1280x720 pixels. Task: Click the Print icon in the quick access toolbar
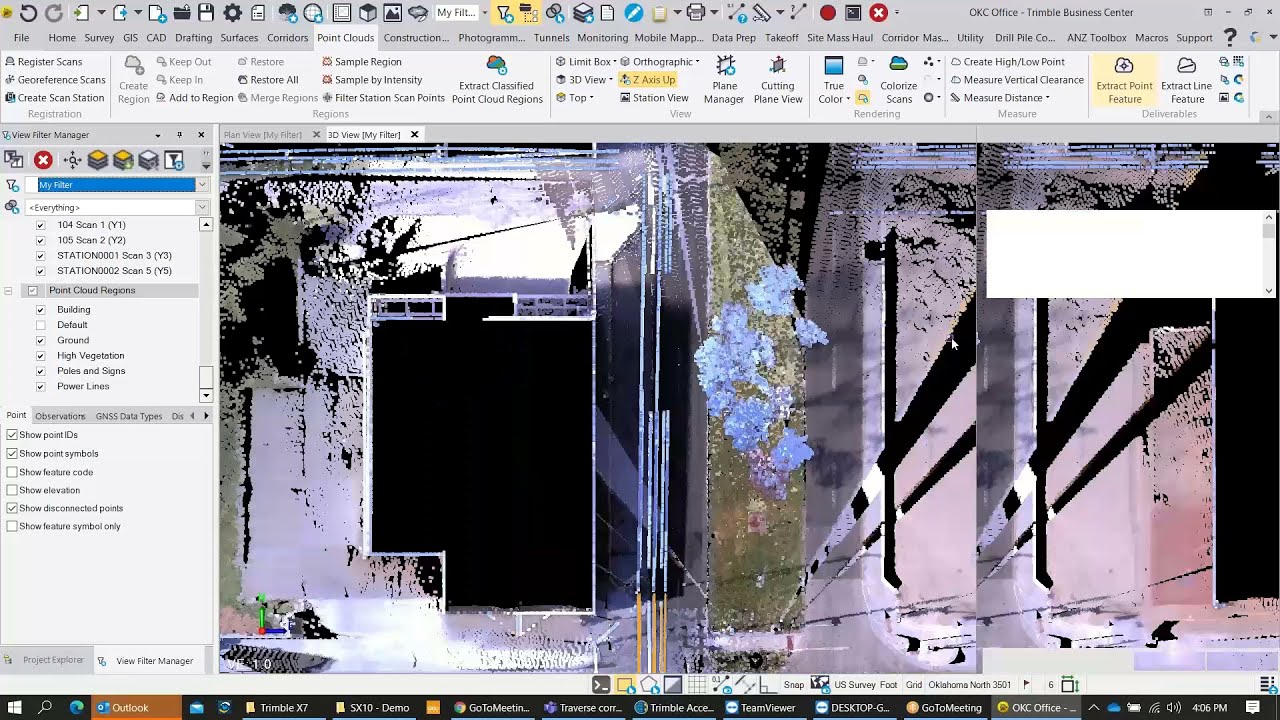[696, 13]
